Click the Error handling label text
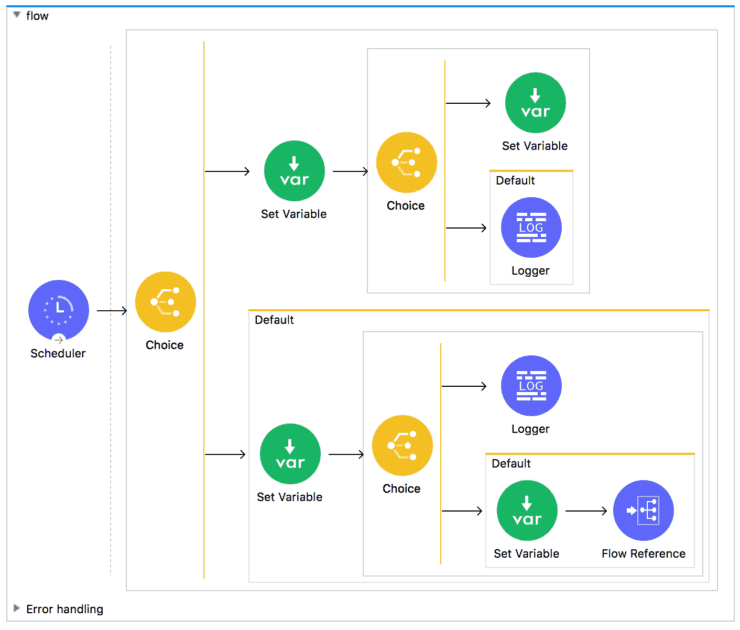740x630 pixels. pyautogui.click(x=64, y=609)
